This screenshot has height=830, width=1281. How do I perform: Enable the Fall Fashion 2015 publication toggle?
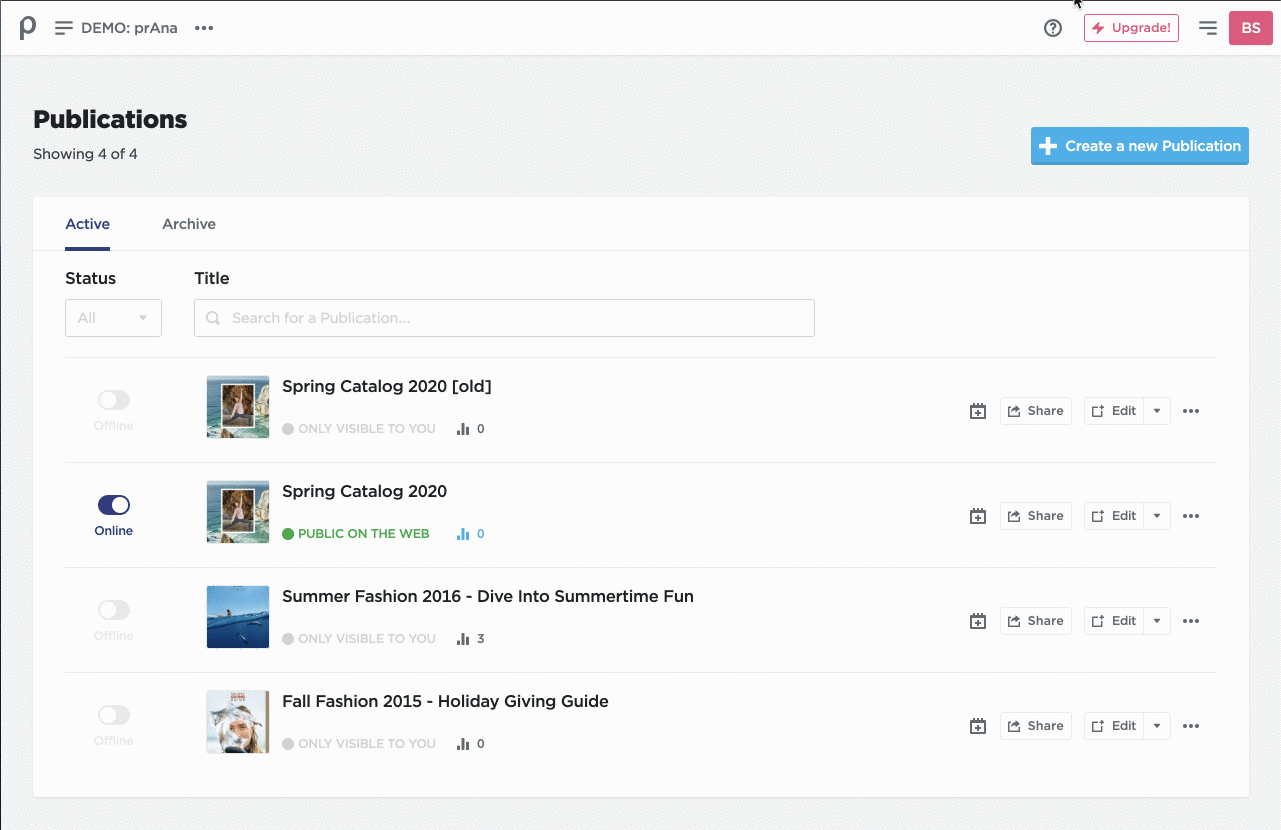[114, 715]
